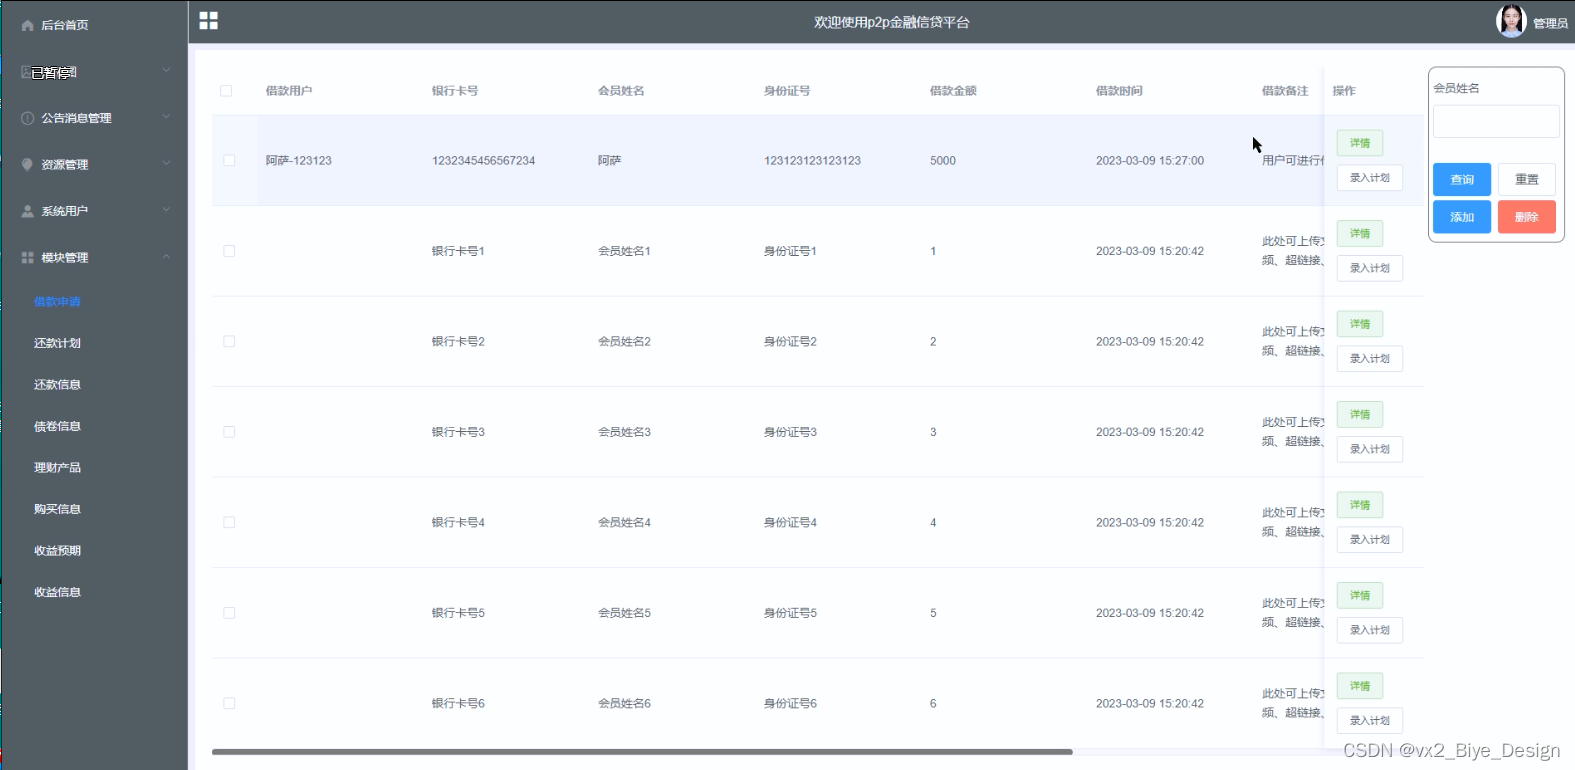
Task: Click the bank card number 1232345456567234
Action: pyautogui.click(x=483, y=160)
